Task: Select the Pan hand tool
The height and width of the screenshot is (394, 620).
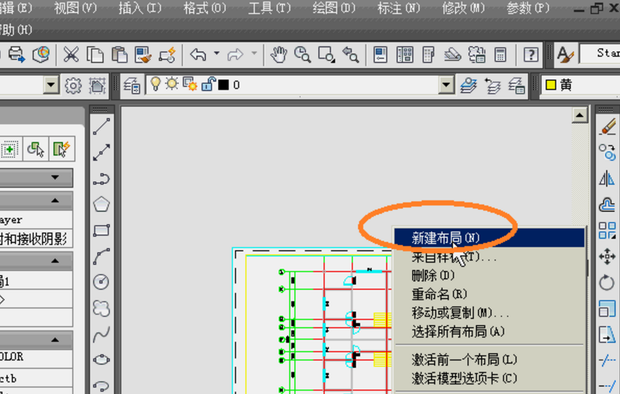Action: click(x=279, y=55)
